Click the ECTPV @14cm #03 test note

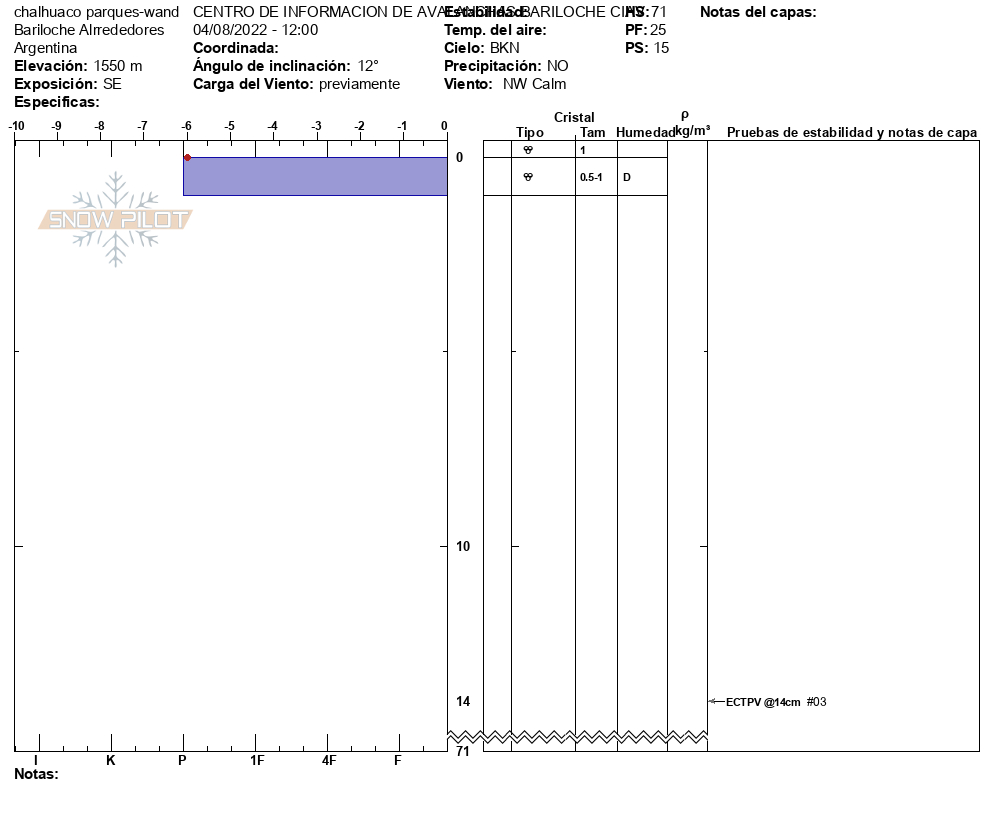(x=776, y=702)
